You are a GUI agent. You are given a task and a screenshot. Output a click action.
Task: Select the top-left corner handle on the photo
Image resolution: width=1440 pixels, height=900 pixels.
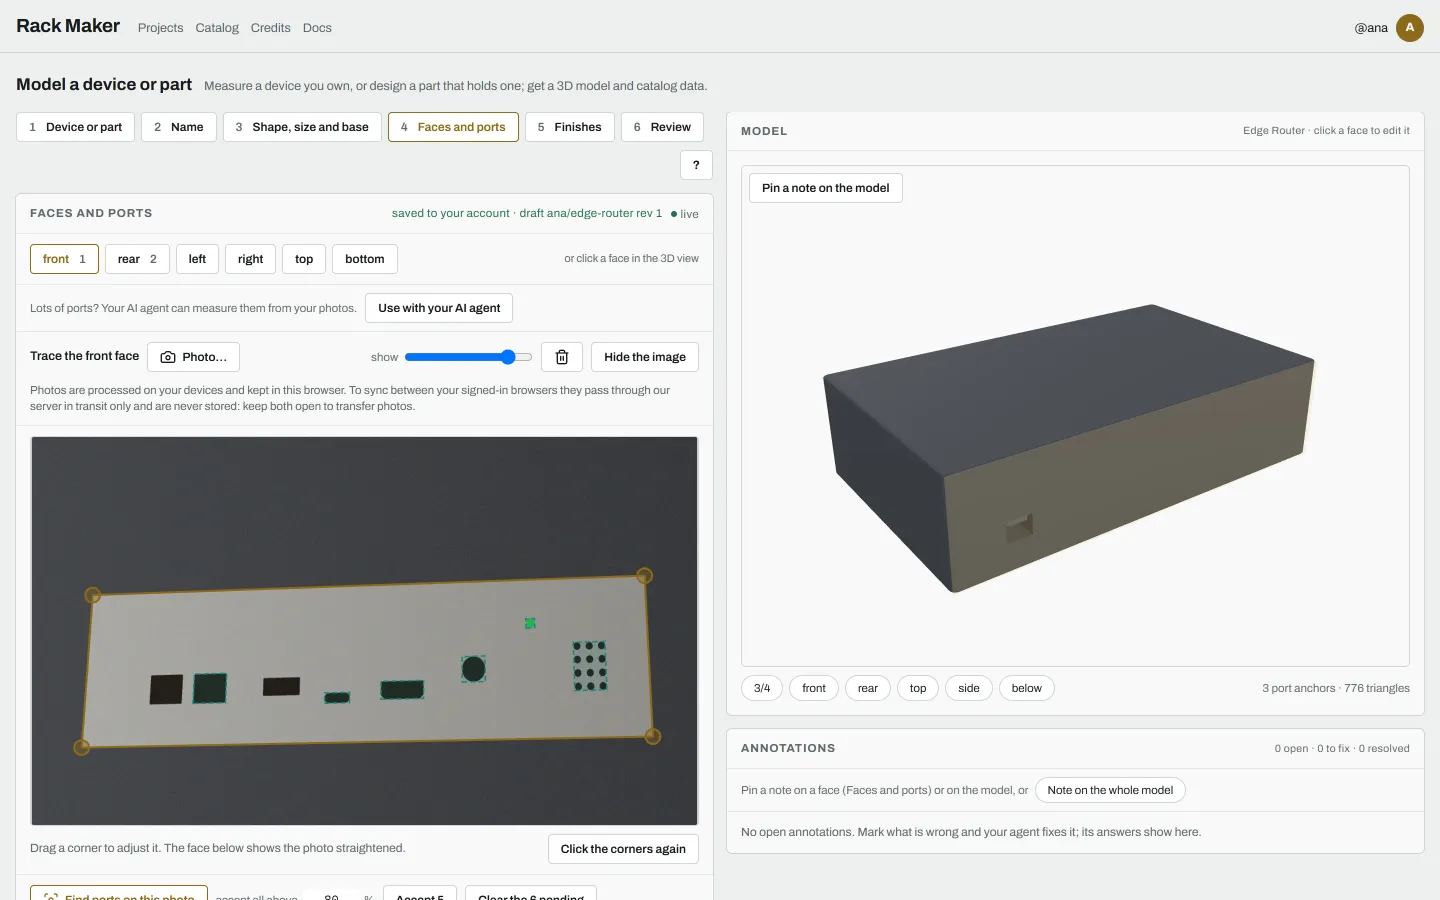93,595
